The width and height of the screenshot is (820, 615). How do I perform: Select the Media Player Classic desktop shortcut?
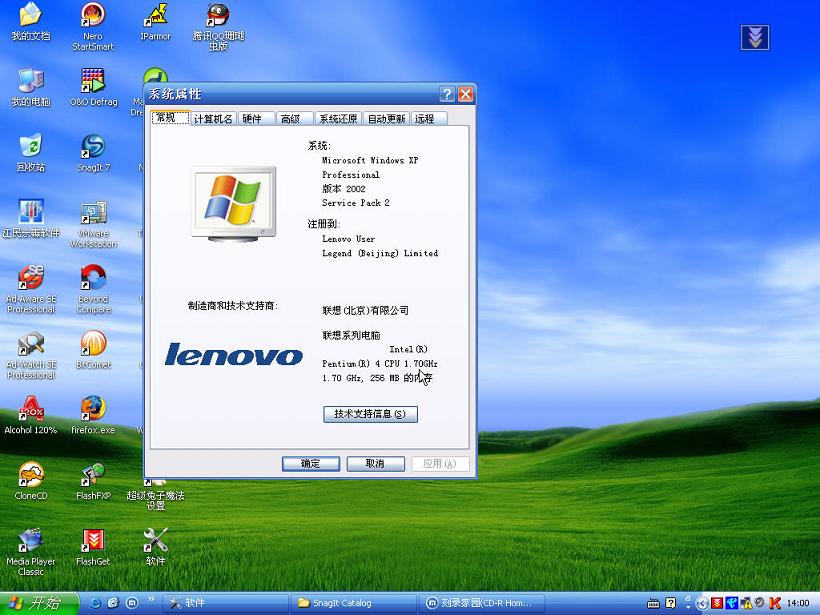(x=31, y=552)
